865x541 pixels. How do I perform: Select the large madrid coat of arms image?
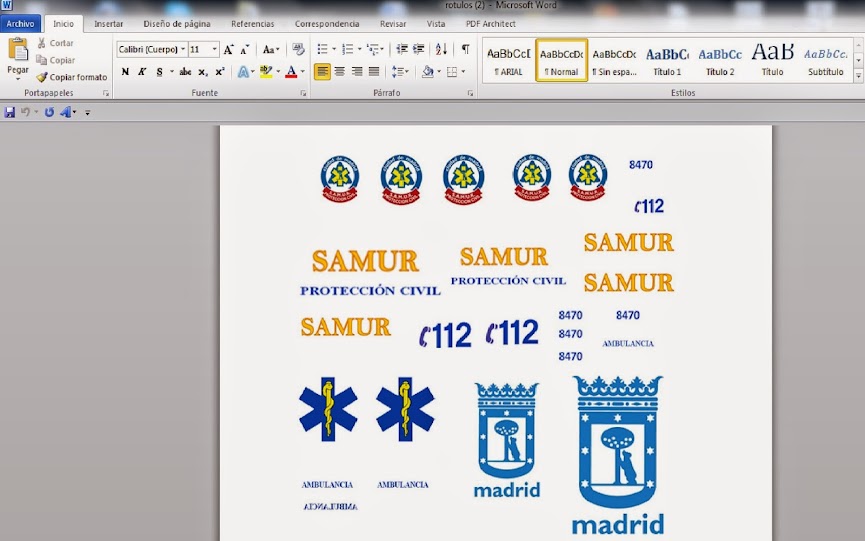point(617,456)
